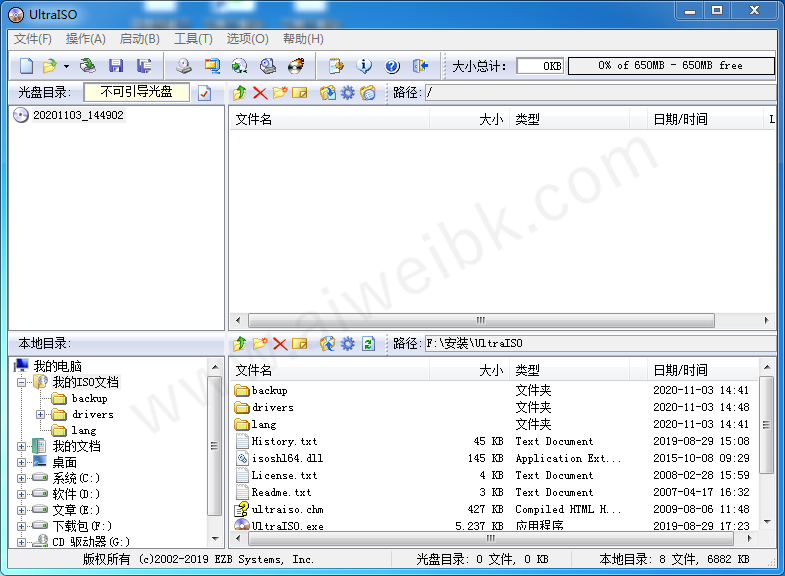The height and width of the screenshot is (576, 785).
Task: Click the Add files toolbar icon
Action: (x=336, y=66)
